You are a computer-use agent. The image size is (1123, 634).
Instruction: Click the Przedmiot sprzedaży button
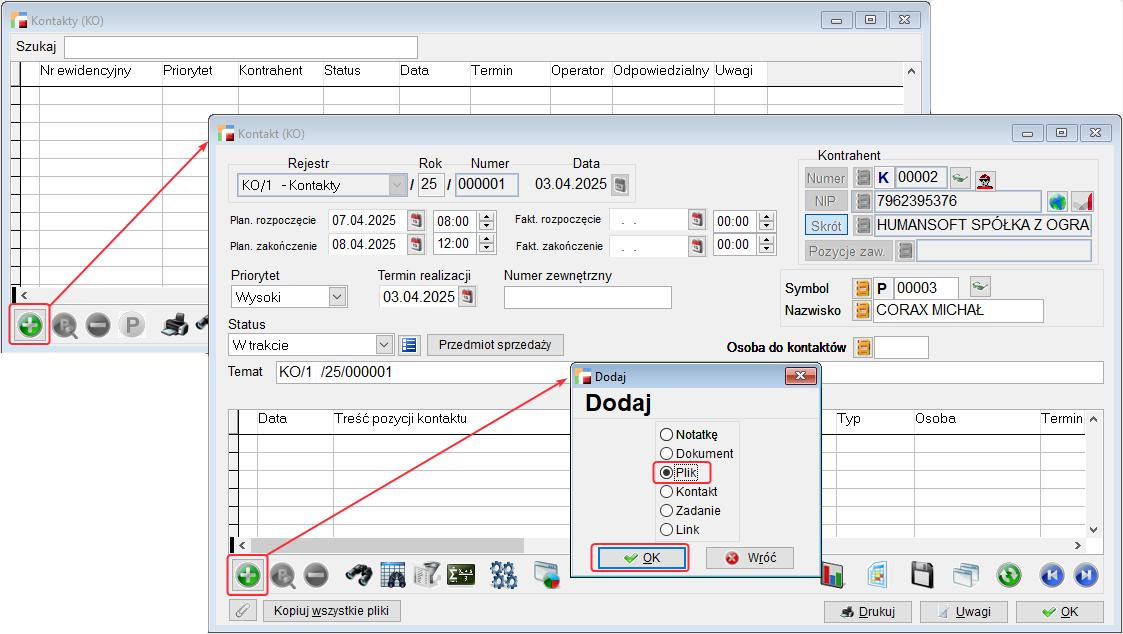point(495,345)
